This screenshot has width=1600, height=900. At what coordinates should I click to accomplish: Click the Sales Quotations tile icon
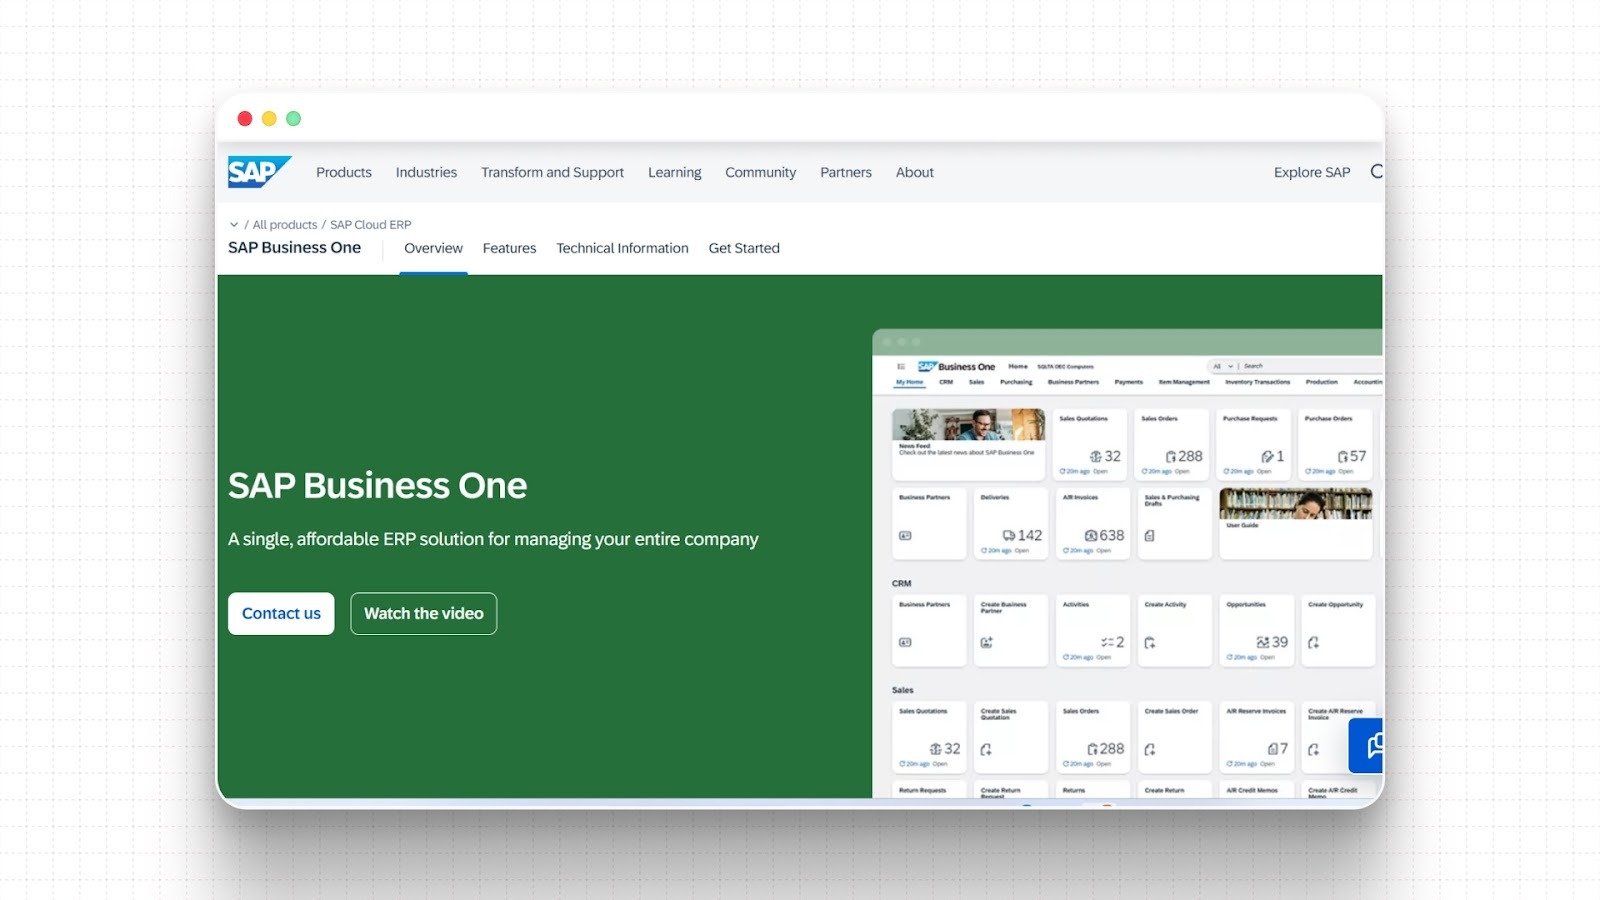1095,455
